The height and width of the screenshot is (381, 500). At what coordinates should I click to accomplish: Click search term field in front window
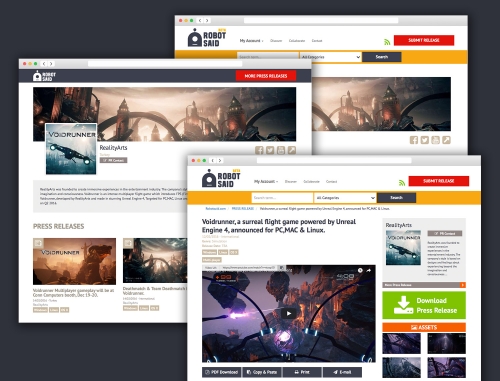click(x=282, y=198)
